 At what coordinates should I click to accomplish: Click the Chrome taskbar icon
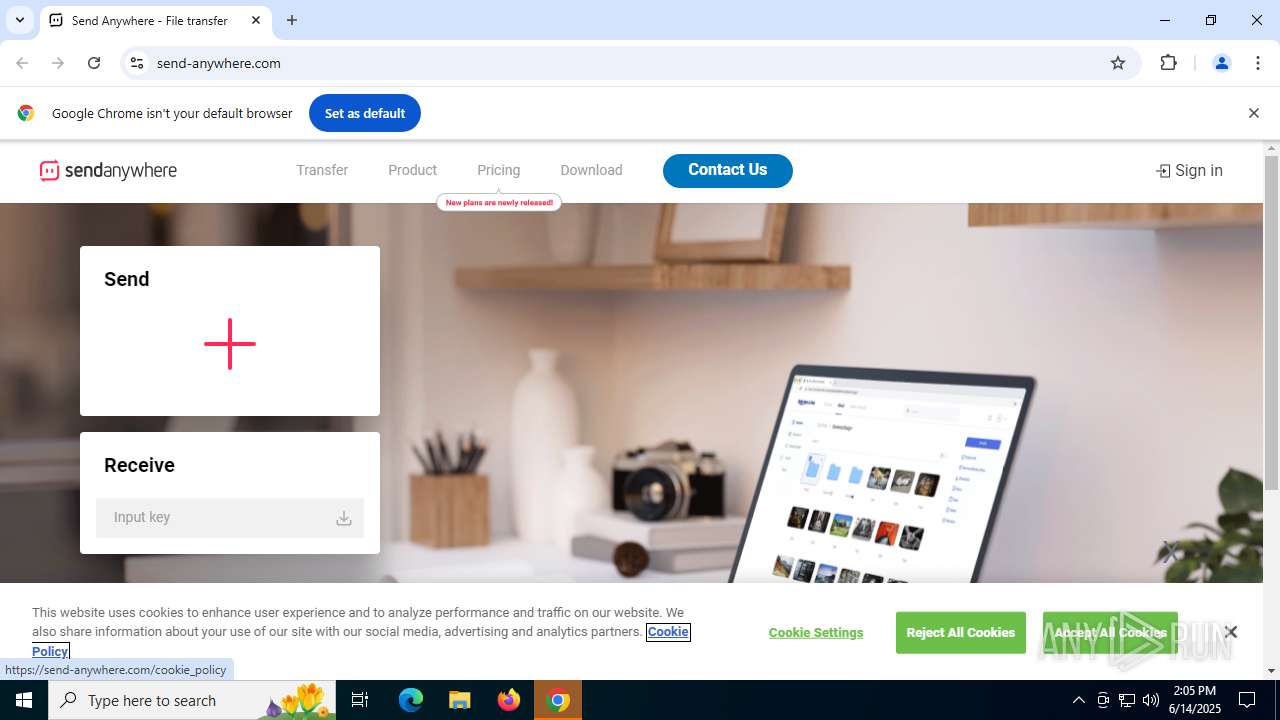[558, 700]
